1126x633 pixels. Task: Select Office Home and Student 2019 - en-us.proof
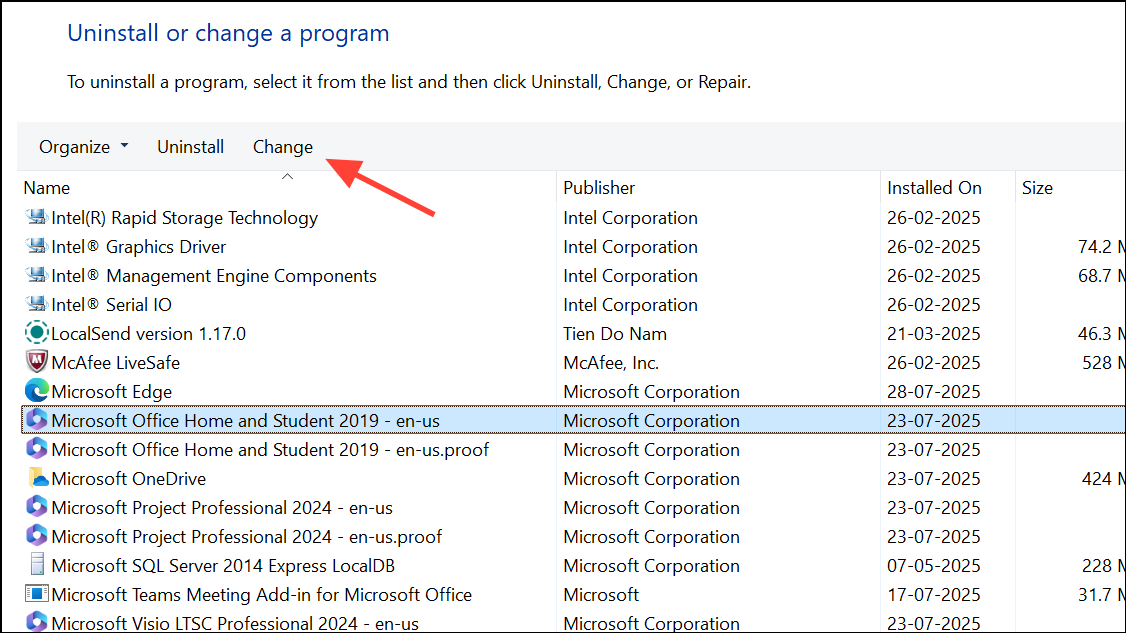[x=270, y=450]
